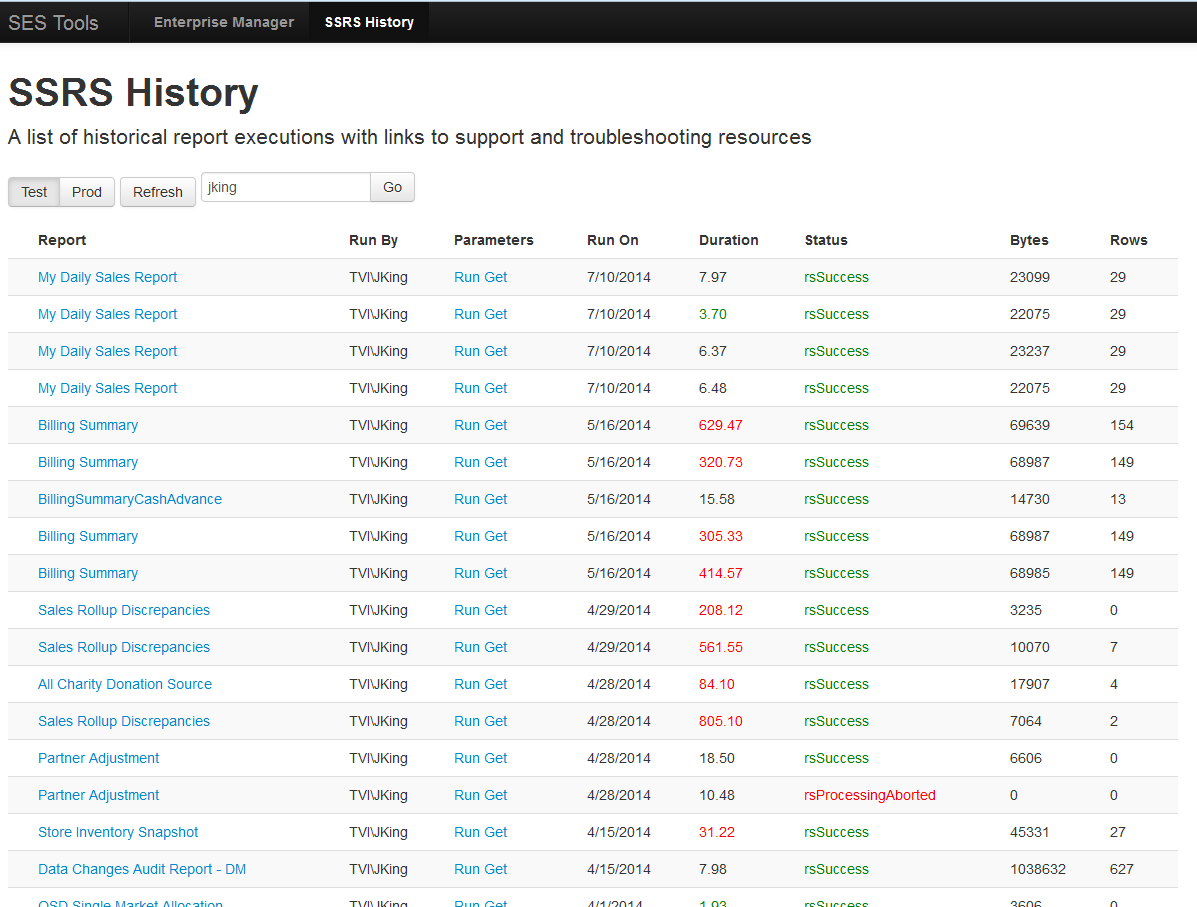Click the Refresh button
1197x907 pixels.
157,192
